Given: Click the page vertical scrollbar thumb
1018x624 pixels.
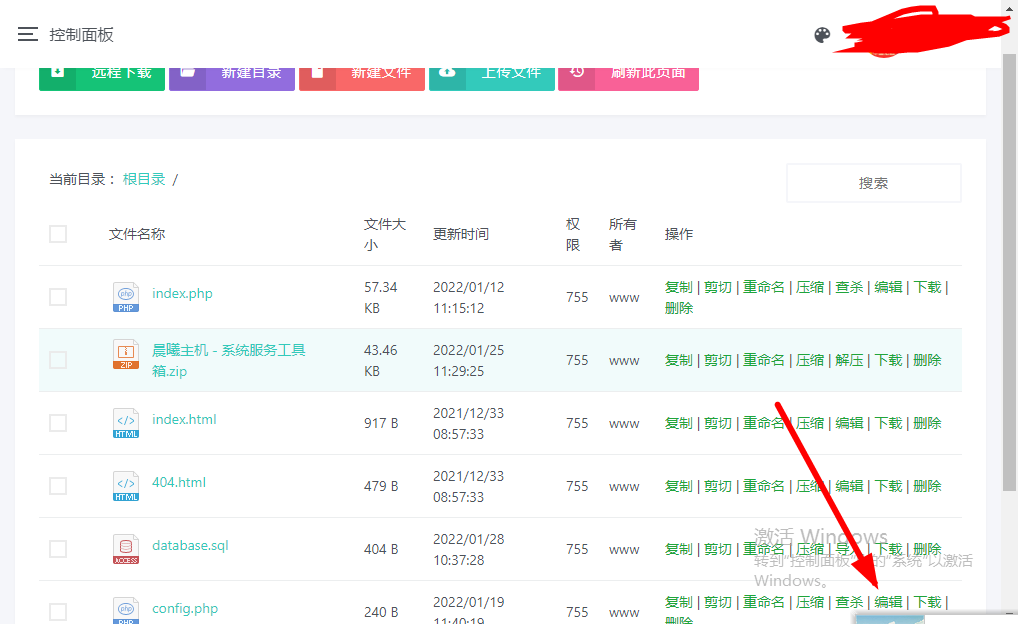Looking at the screenshot, I should click(1010, 273).
